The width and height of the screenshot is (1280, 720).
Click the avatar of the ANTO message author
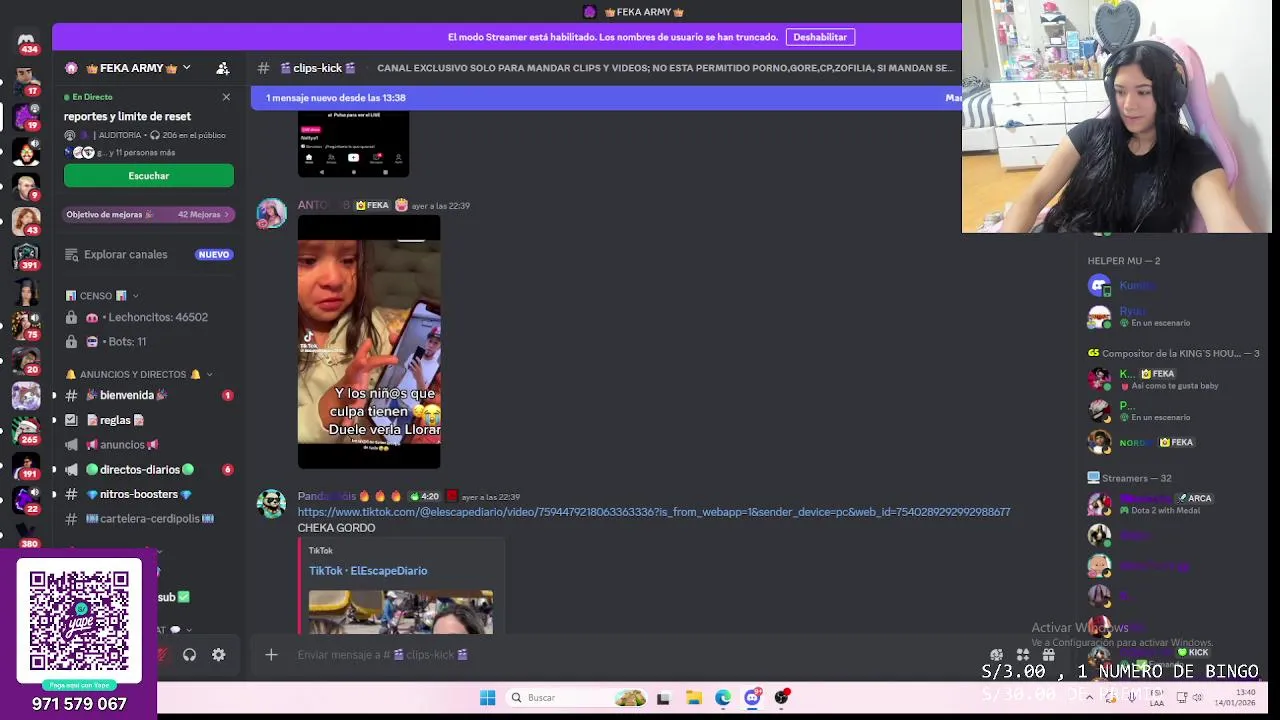[271, 213]
